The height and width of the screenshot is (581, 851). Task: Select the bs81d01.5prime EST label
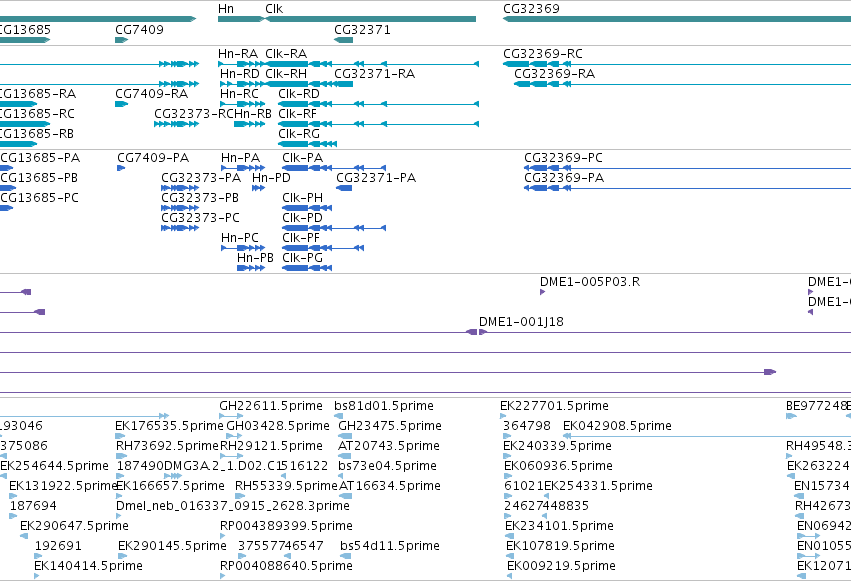click(384, 406)
